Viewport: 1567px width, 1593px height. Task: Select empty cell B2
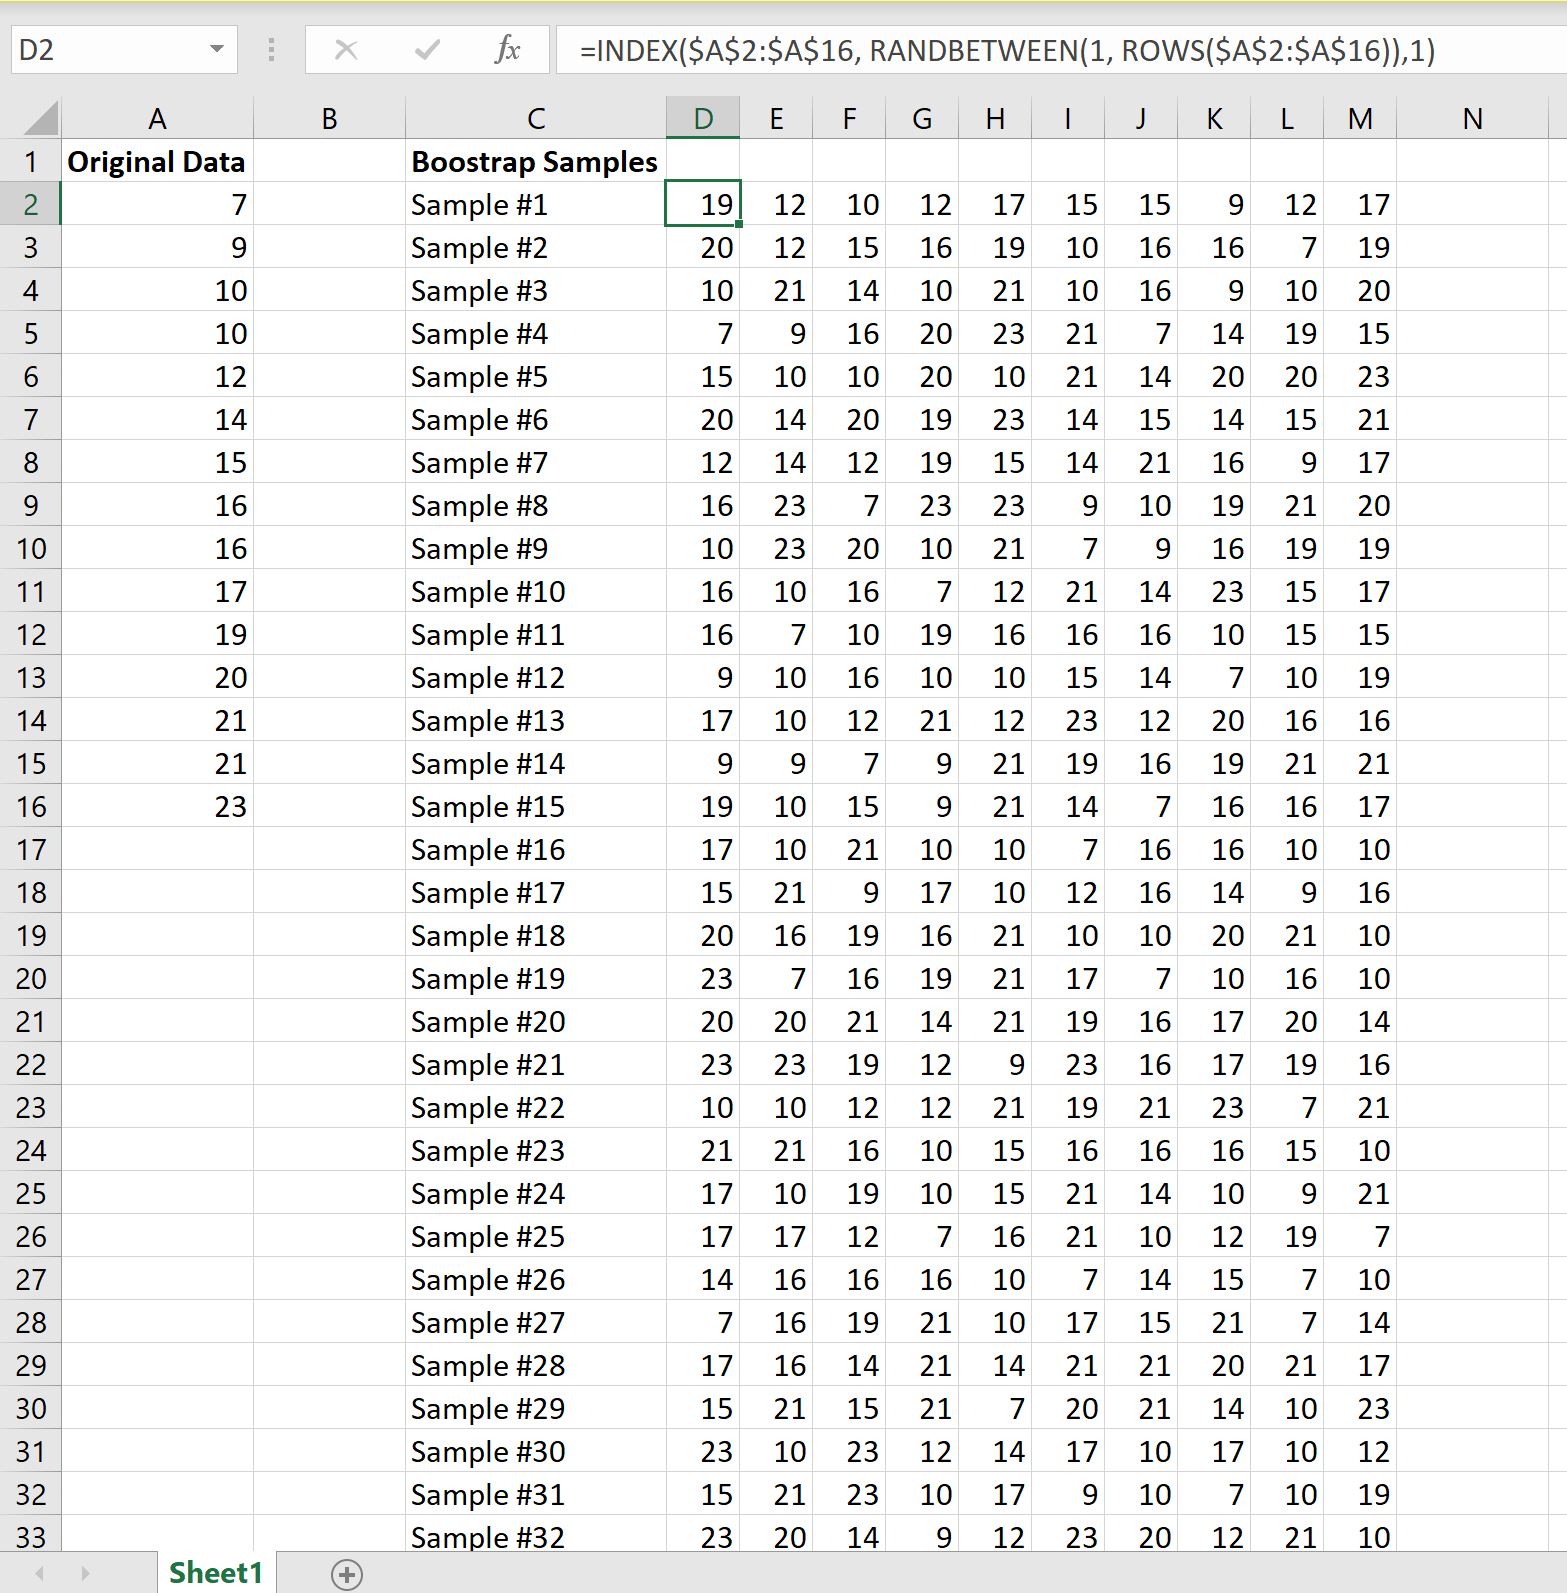pos(329,204)
